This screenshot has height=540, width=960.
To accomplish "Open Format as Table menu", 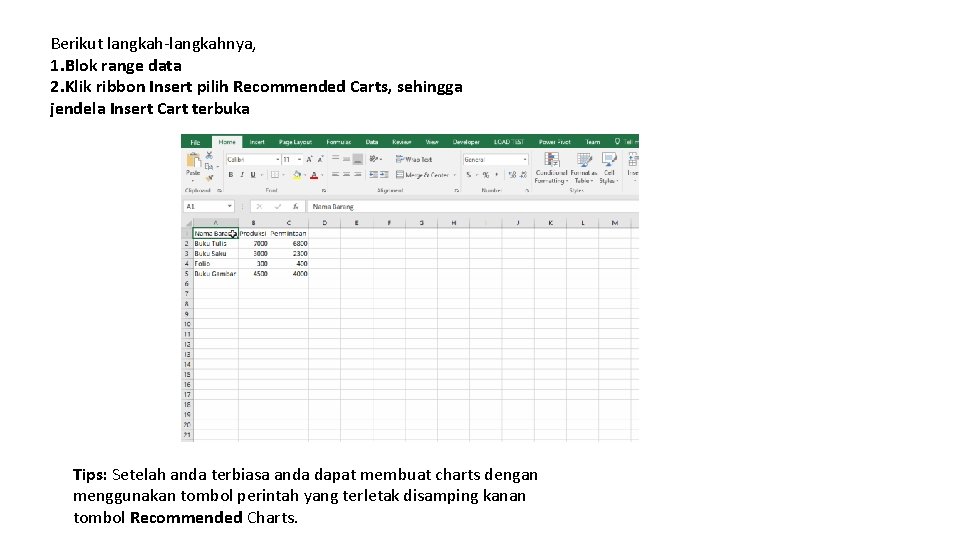I will click(583, 168).
